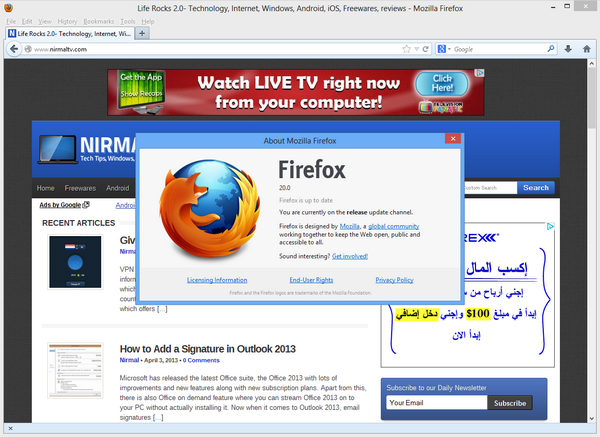Image resolution: width=600 pixels, height=437 pixels.
Task: Click the Subscribe button
Action: point(510,403)
